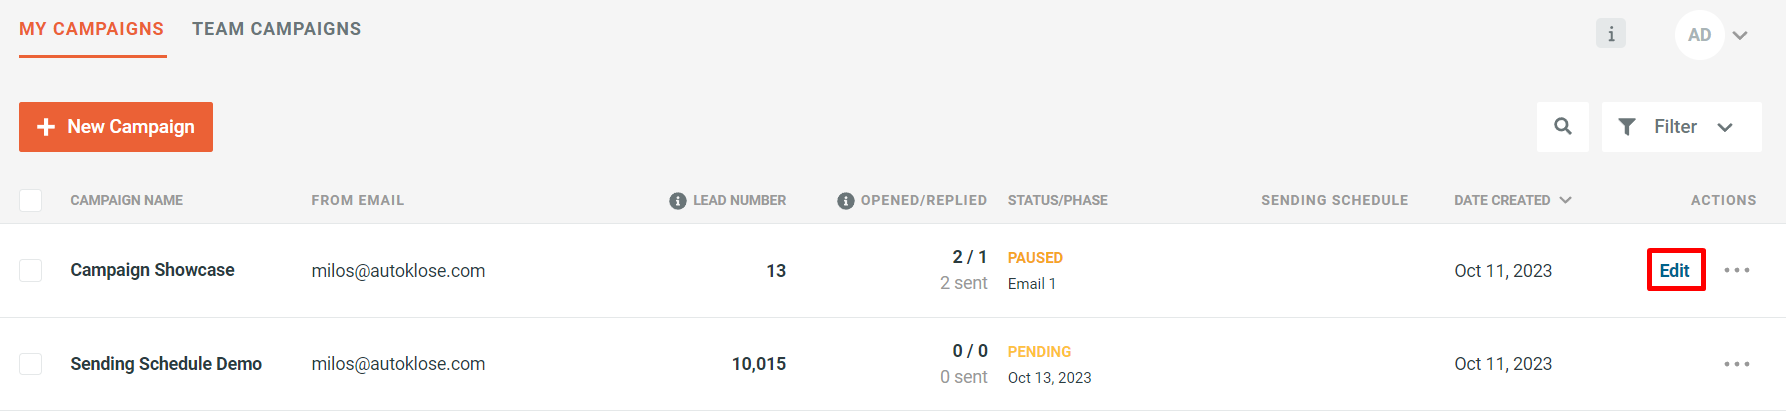
Task: Click the Opened/Replied info icon
Action: click(845, 201)
